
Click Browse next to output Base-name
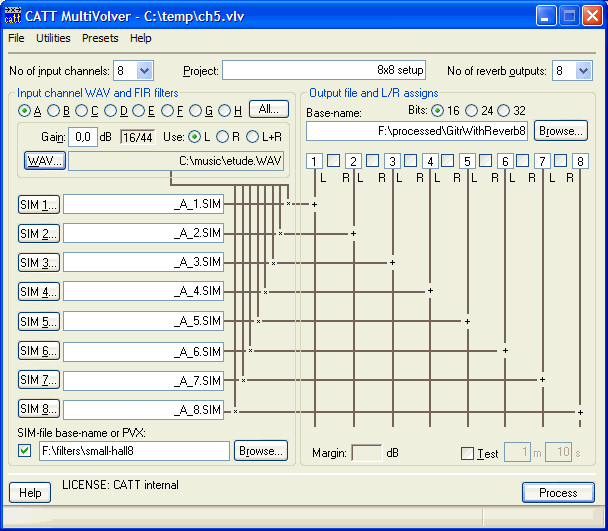click(560, 131)
